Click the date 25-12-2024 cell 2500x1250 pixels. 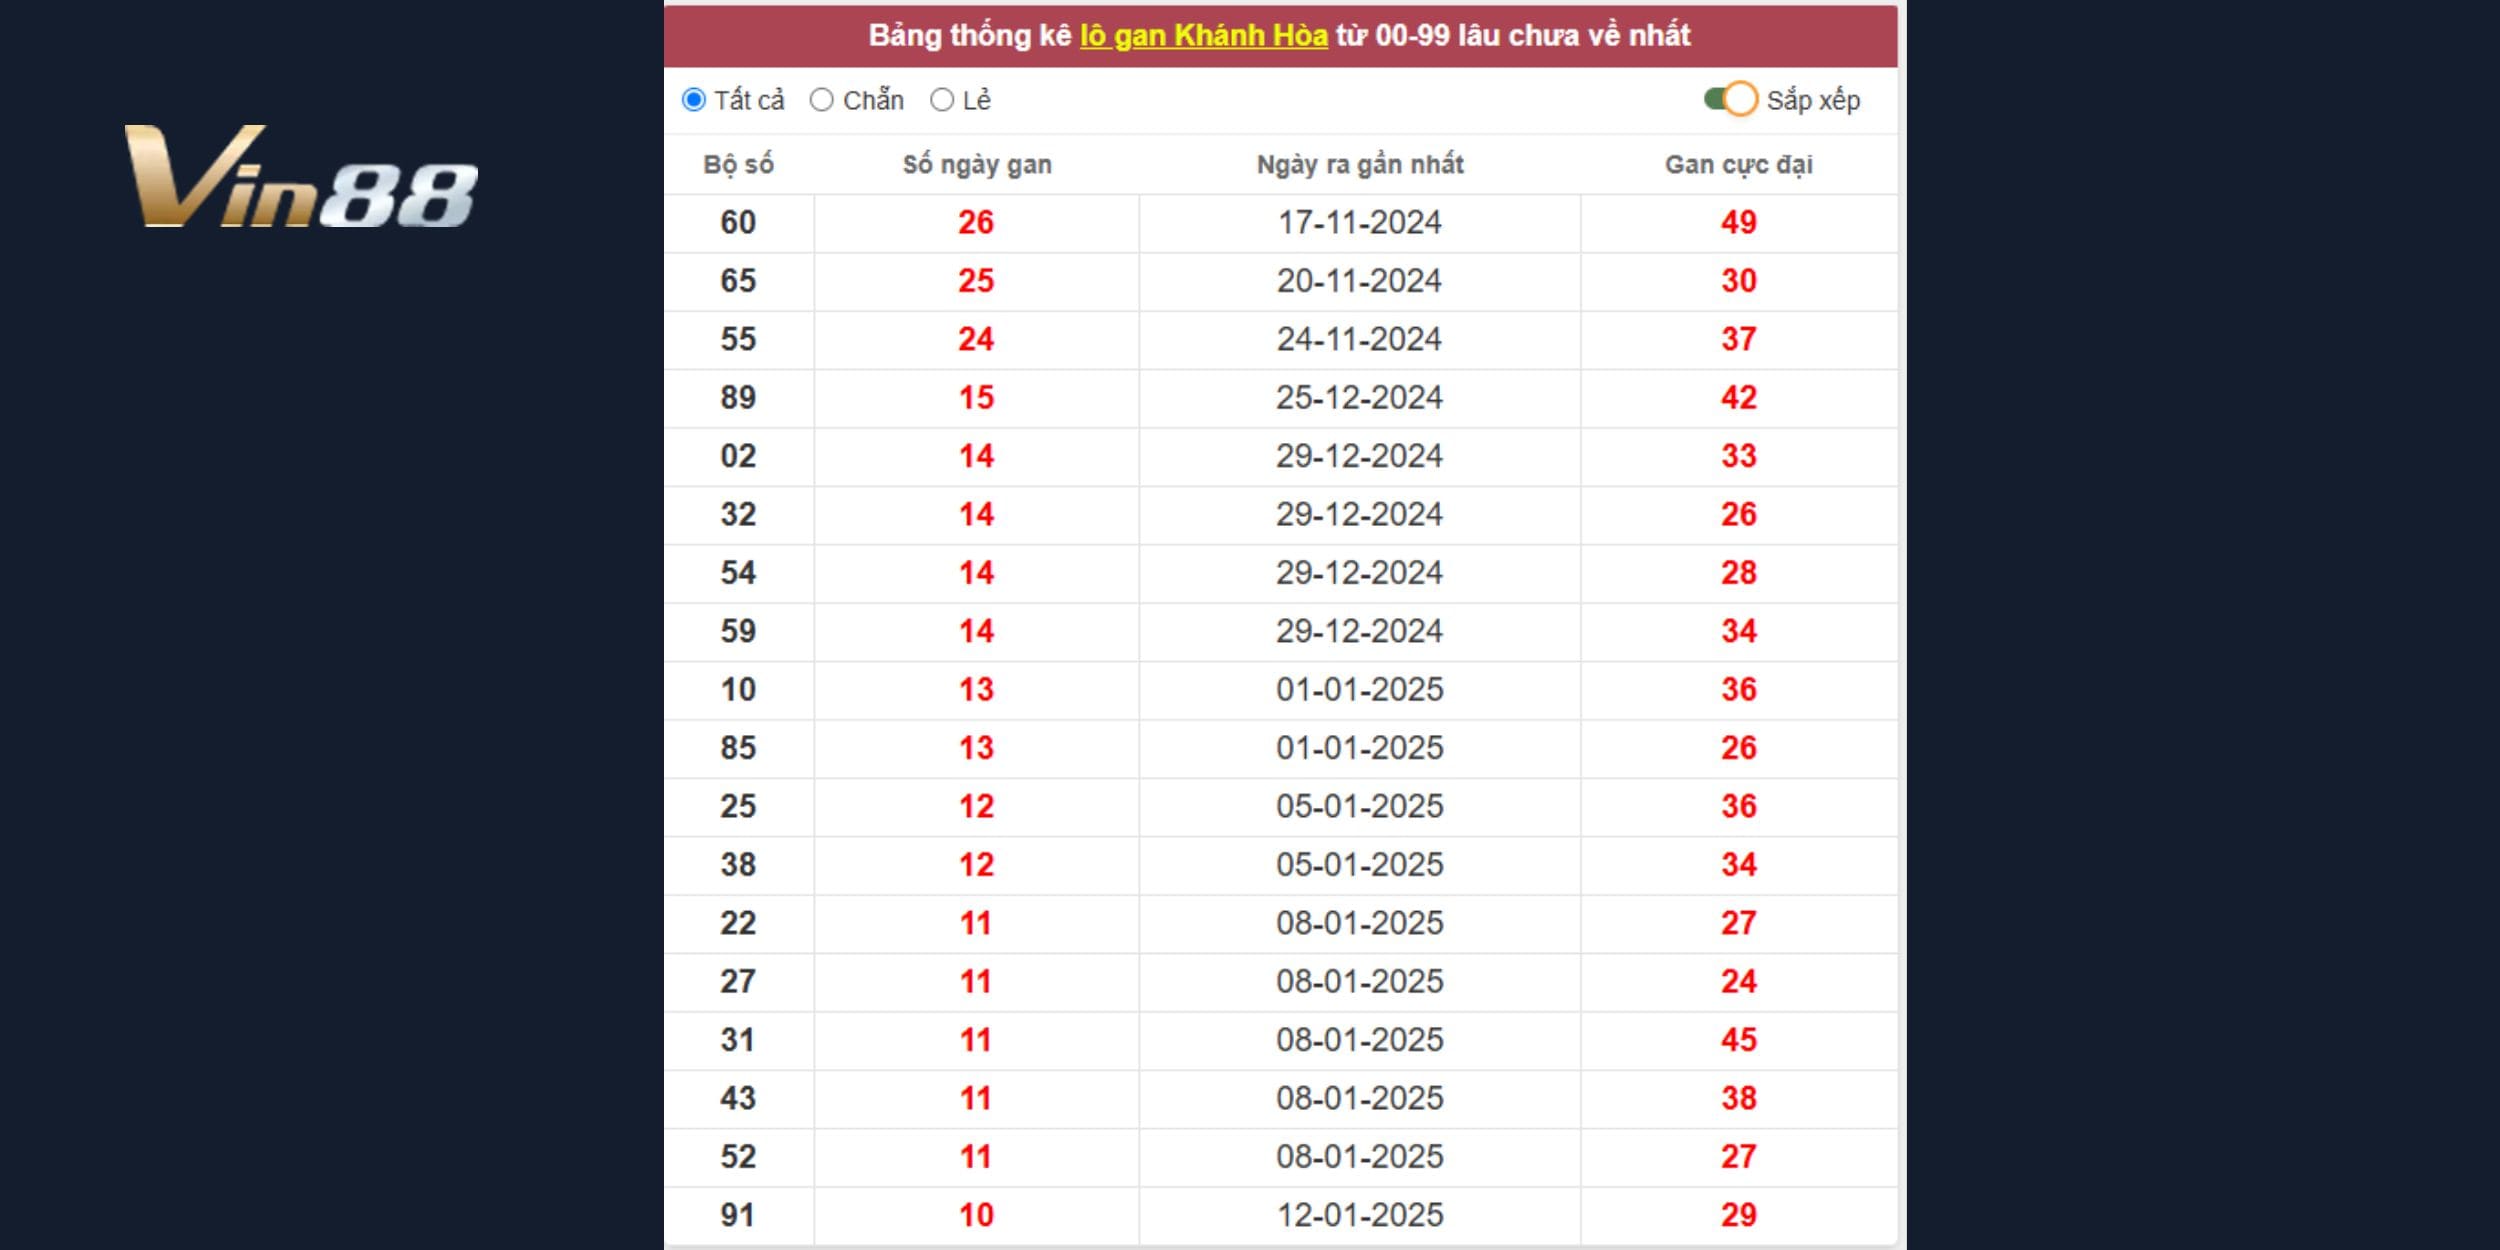pyautogui.click(x=1359, y=398)
